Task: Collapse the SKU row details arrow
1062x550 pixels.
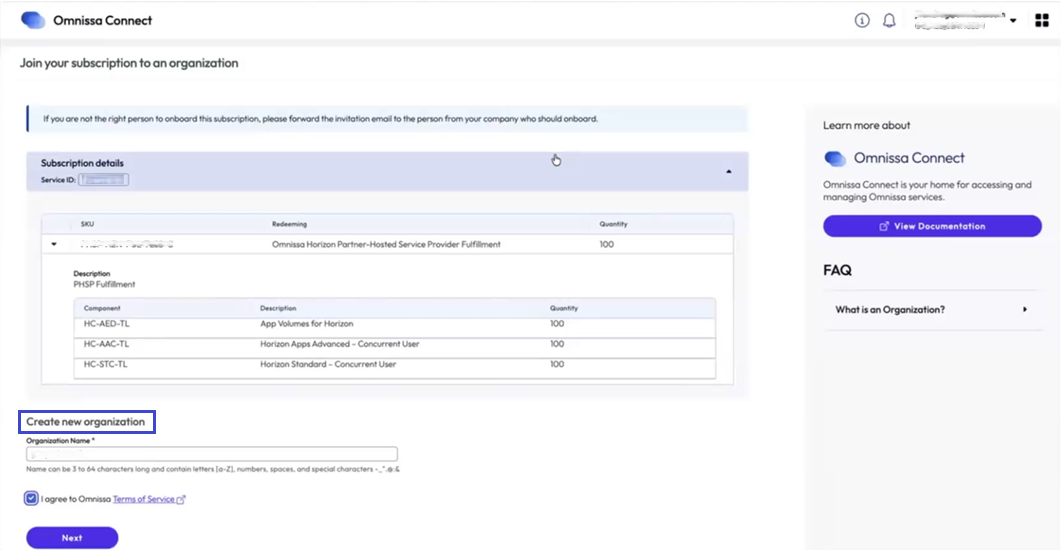Action: 54,245
